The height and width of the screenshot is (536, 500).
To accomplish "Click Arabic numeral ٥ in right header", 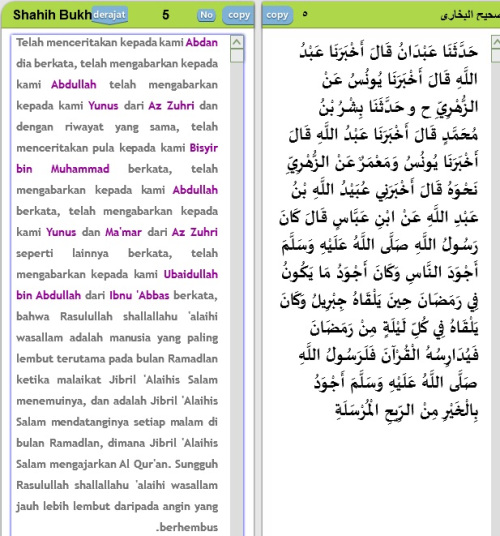I will (x=305, y=14).
